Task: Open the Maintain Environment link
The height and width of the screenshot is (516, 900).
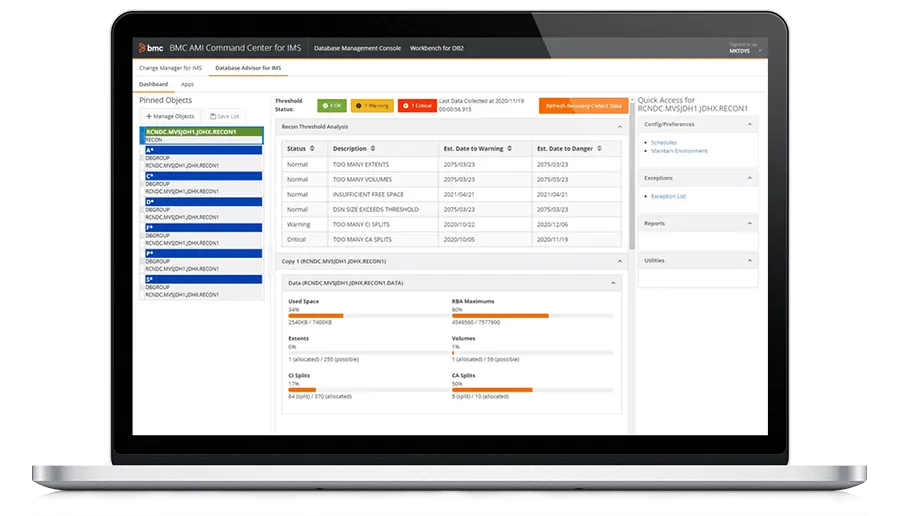Action: pos(679,151)
